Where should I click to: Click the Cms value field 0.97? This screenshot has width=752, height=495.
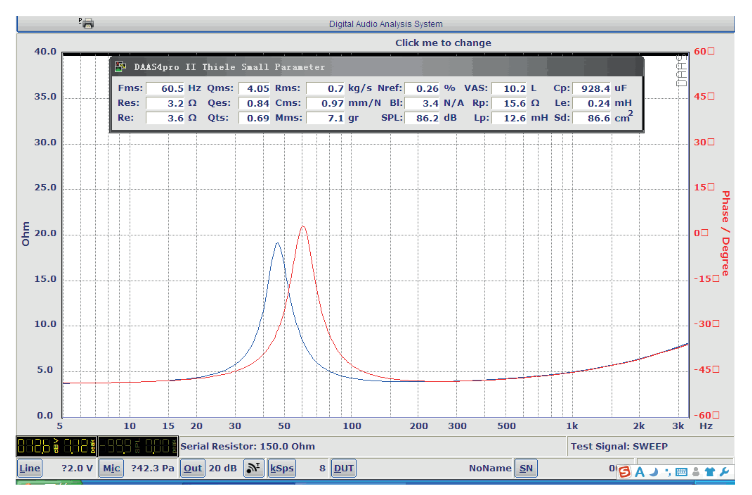click(326, 103)
